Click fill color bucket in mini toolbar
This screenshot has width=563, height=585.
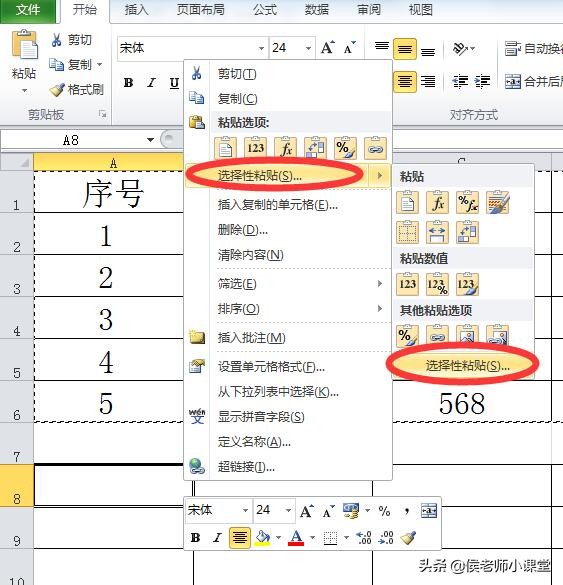pos(263,538)
